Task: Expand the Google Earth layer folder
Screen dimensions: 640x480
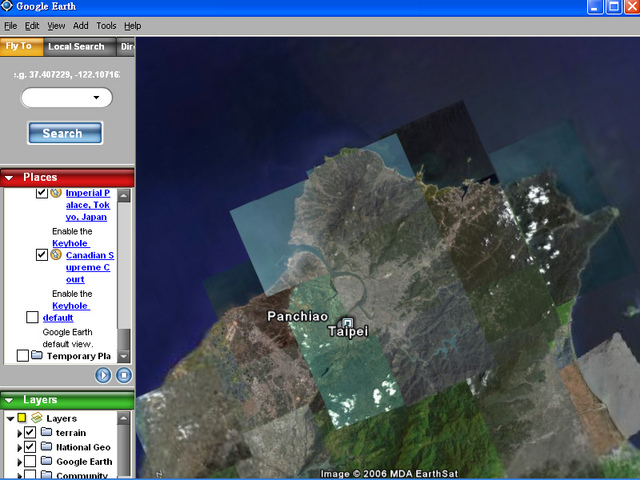Action: [x=19, y=462]
